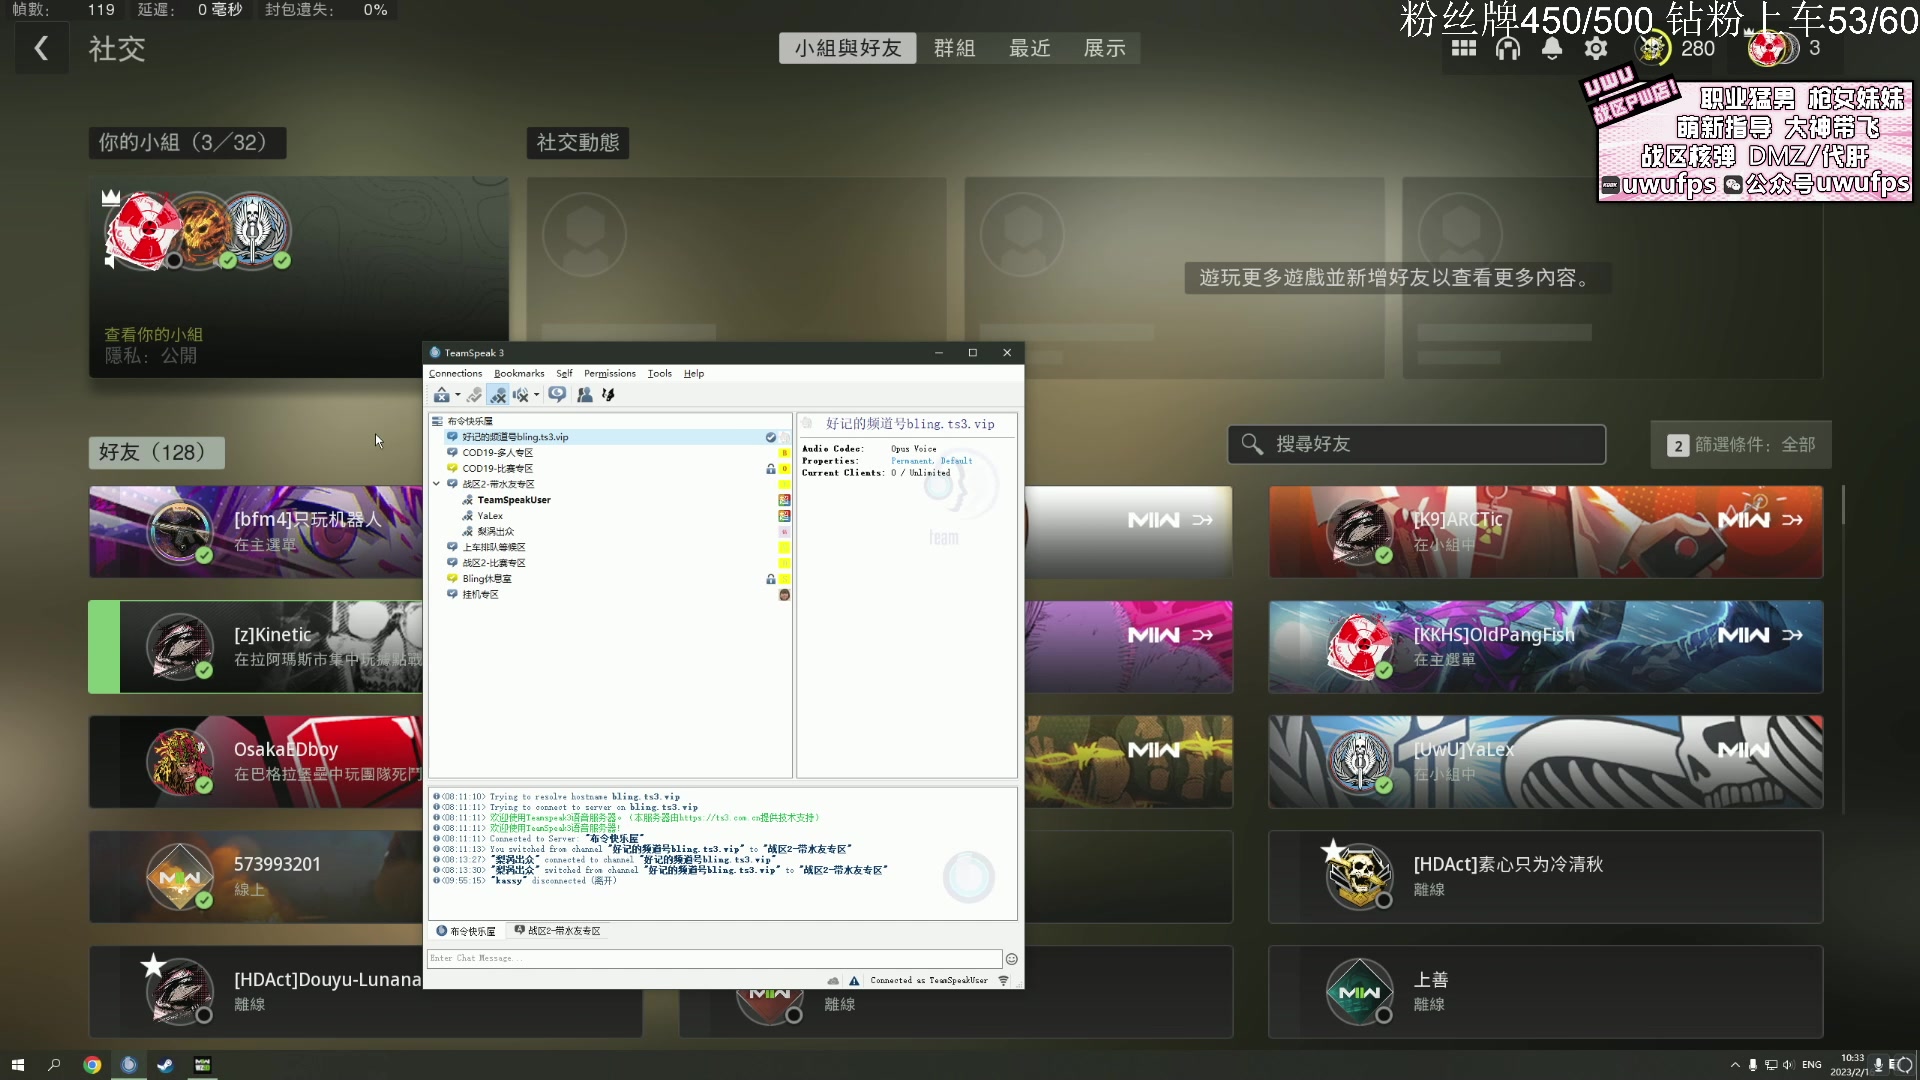The image size is (1920, 1080).
Task: Select channel COD19-比赛专区
Action: tap(497, 469)
